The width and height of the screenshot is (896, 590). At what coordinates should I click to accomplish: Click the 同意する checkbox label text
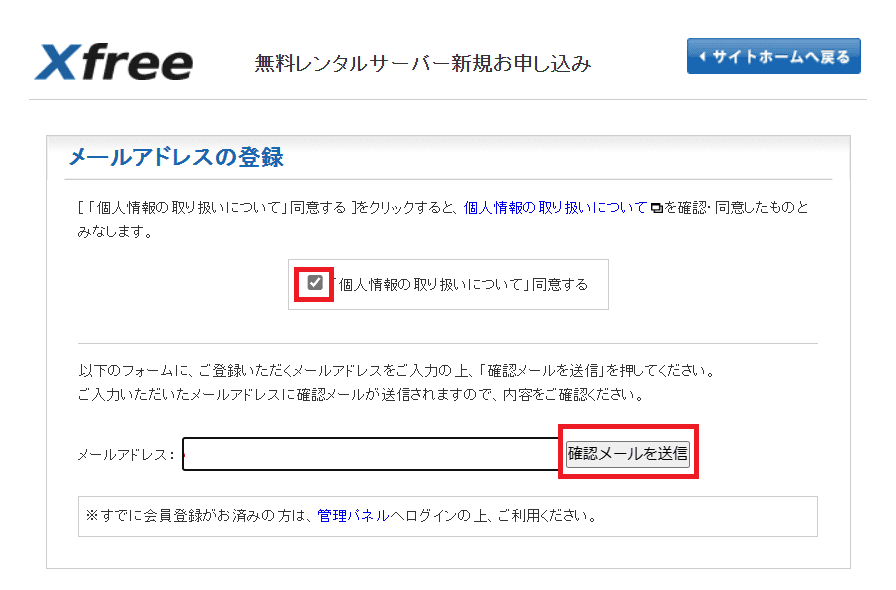[462, 284]
